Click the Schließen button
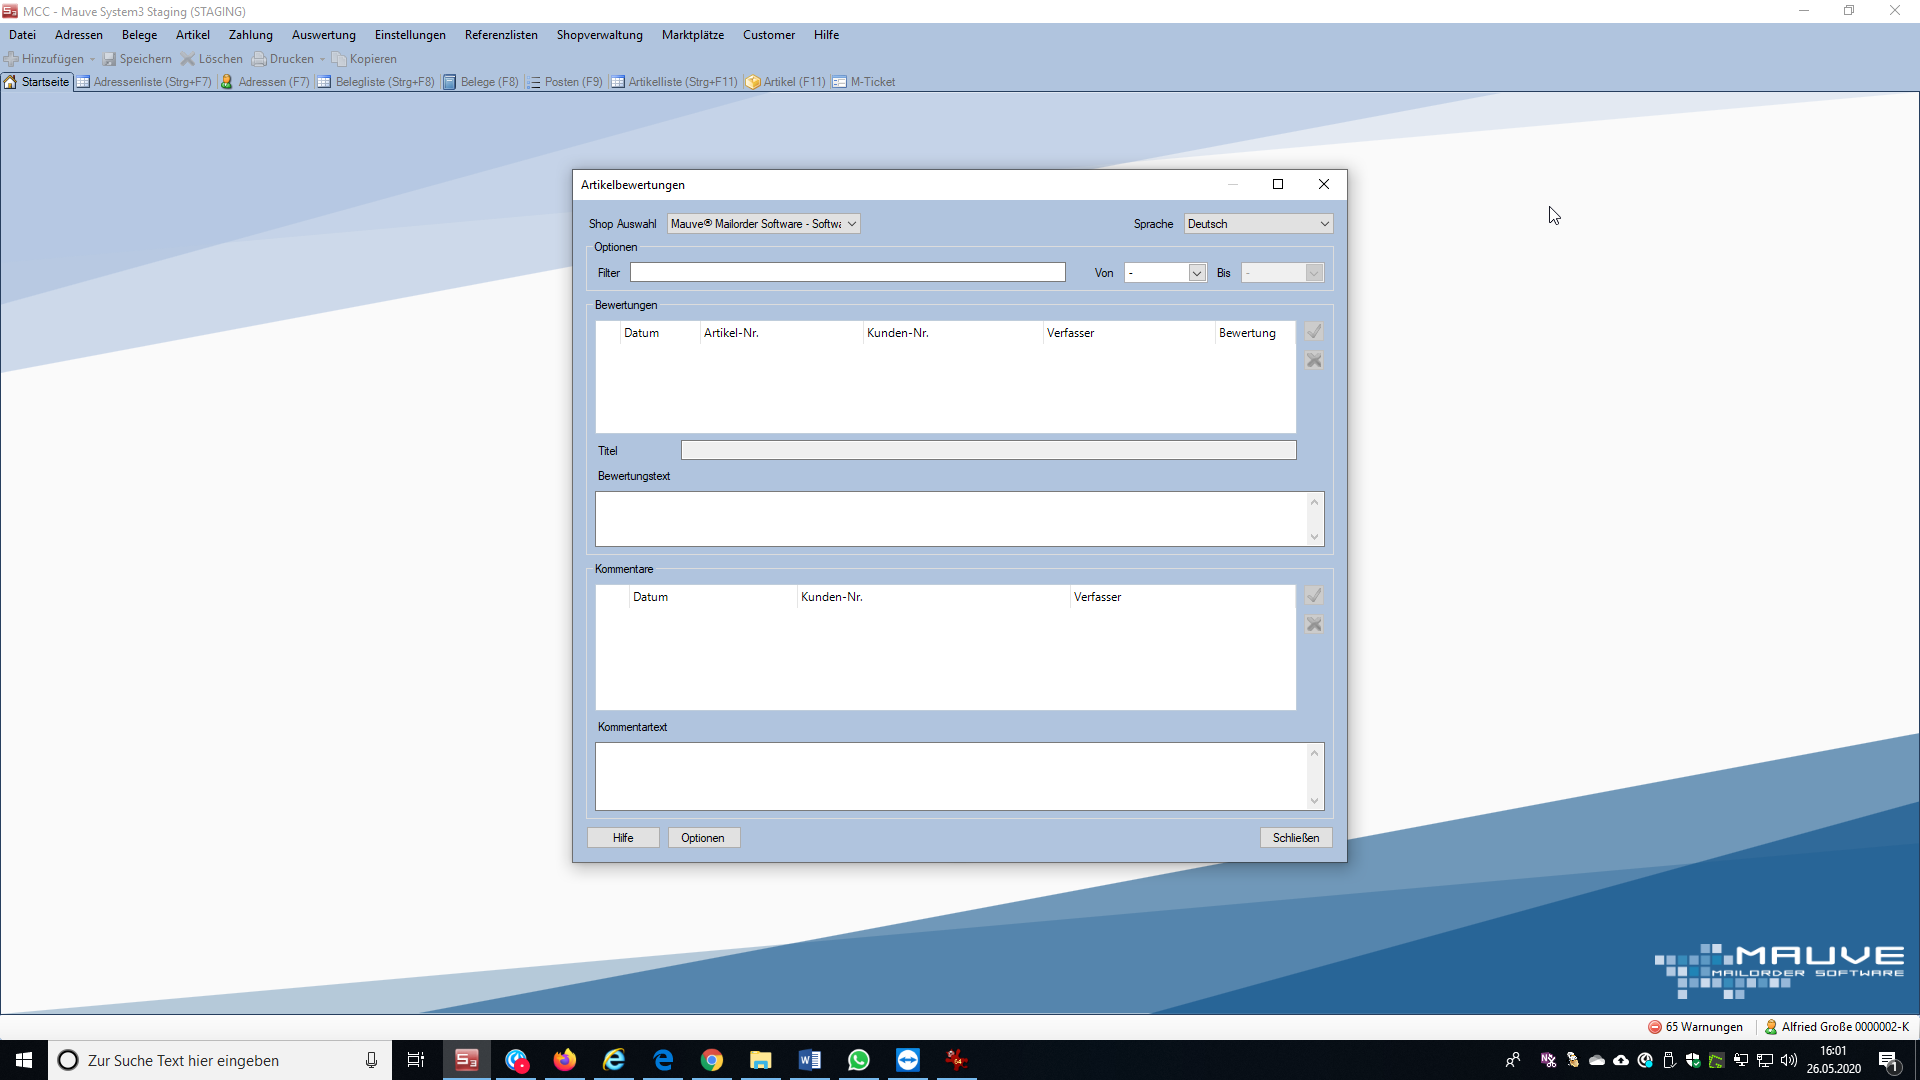Screen dimensions: 1920x1080 (x=1295, y=838)
